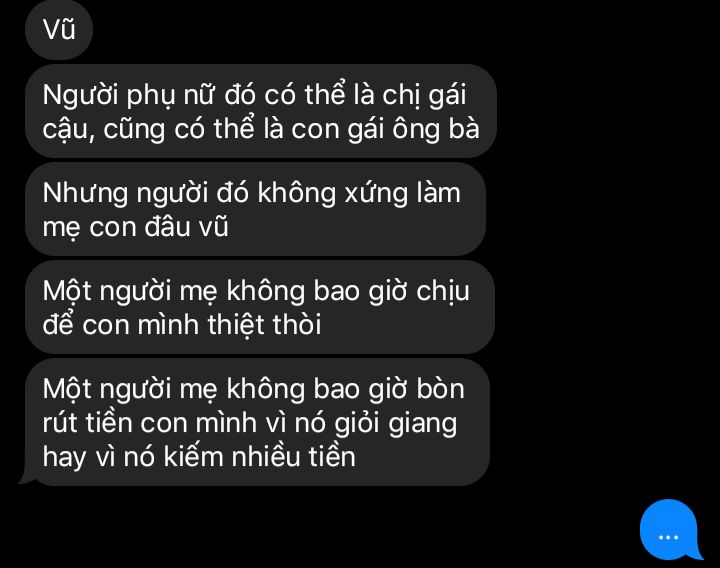Image resolution: width=720 pixels, height=568 pixels.
Task: Click the line 'cậu, cũng có thể là con gái ông bà'
Action: pyautogui.click(x=261, y=129)
